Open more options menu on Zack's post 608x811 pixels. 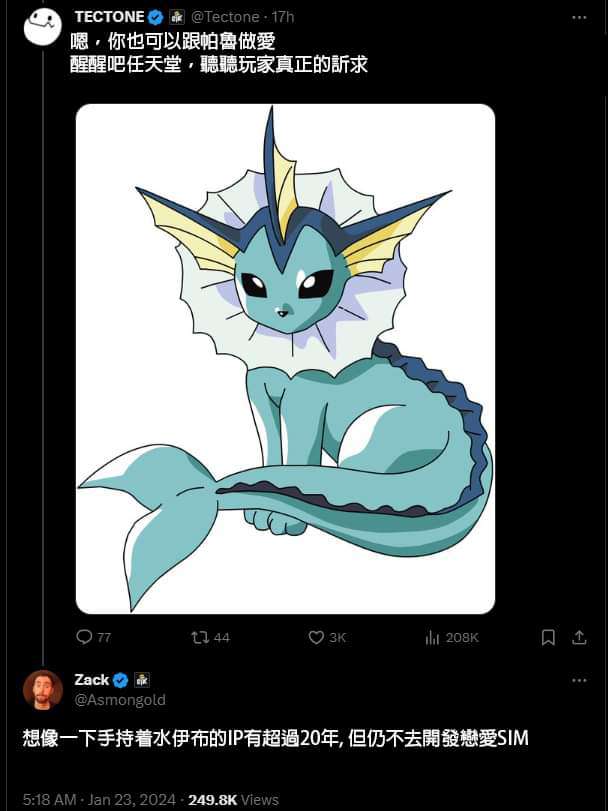pos(579,680)
